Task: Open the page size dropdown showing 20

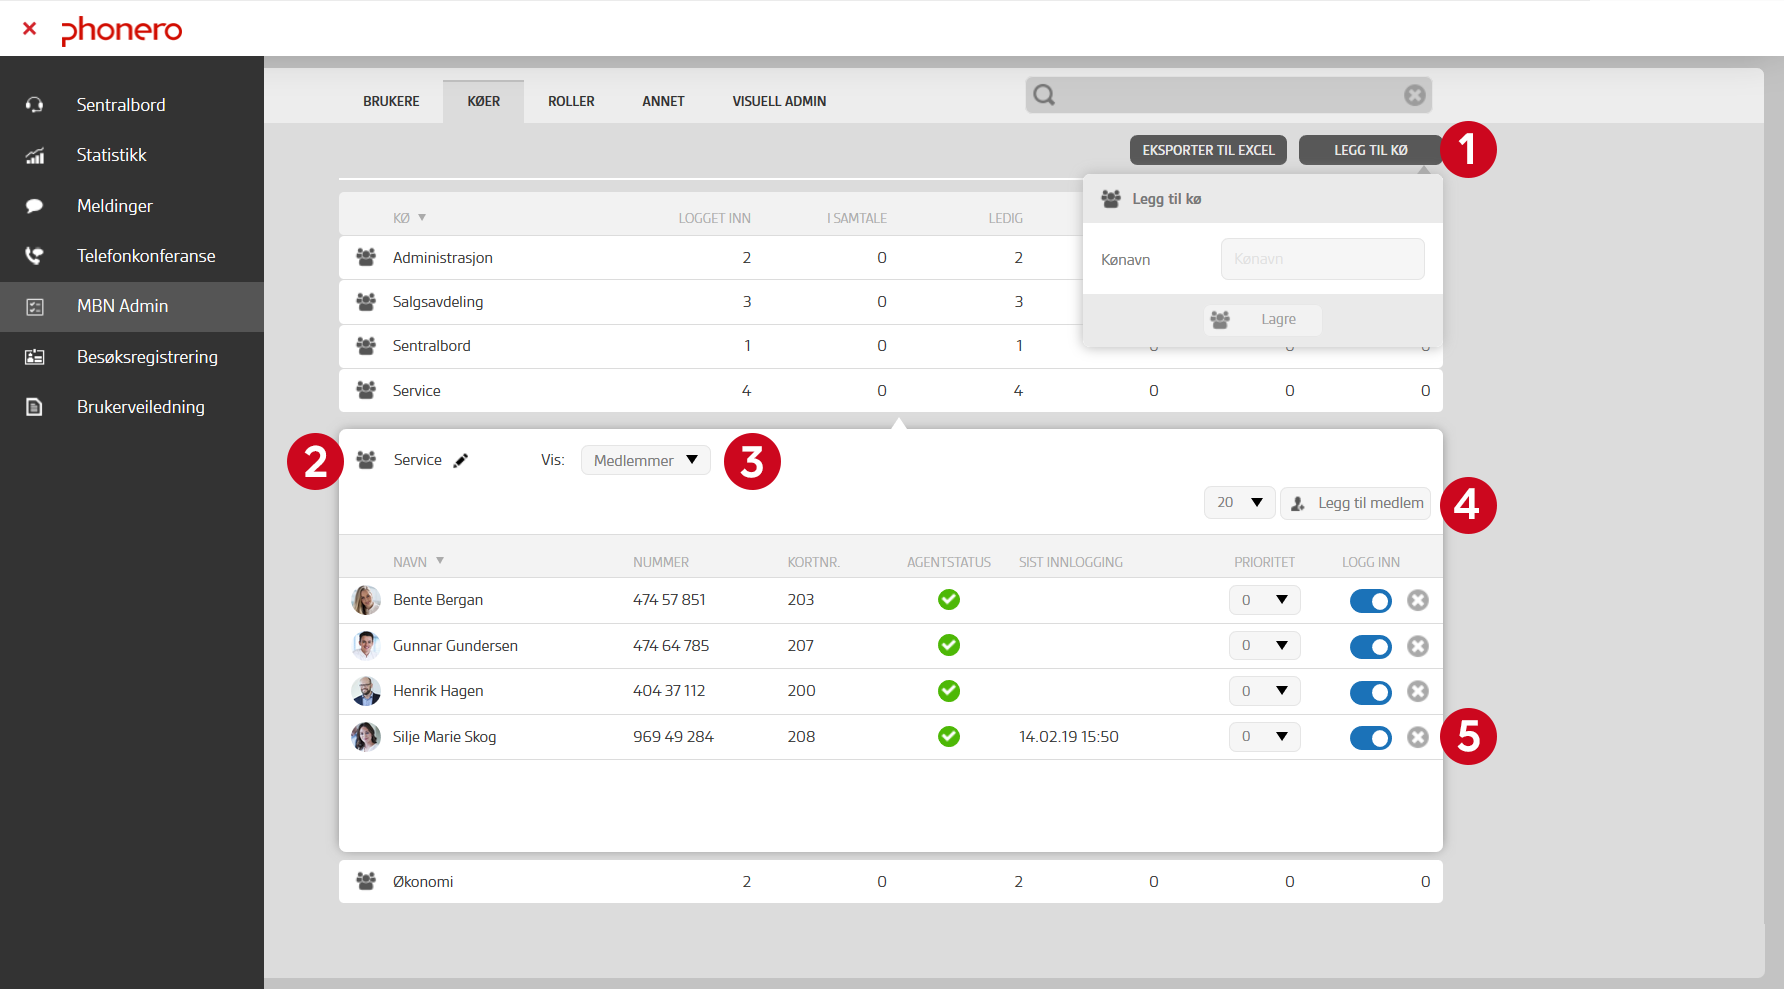Action: pyautogui.click(x=1240, y=502)
